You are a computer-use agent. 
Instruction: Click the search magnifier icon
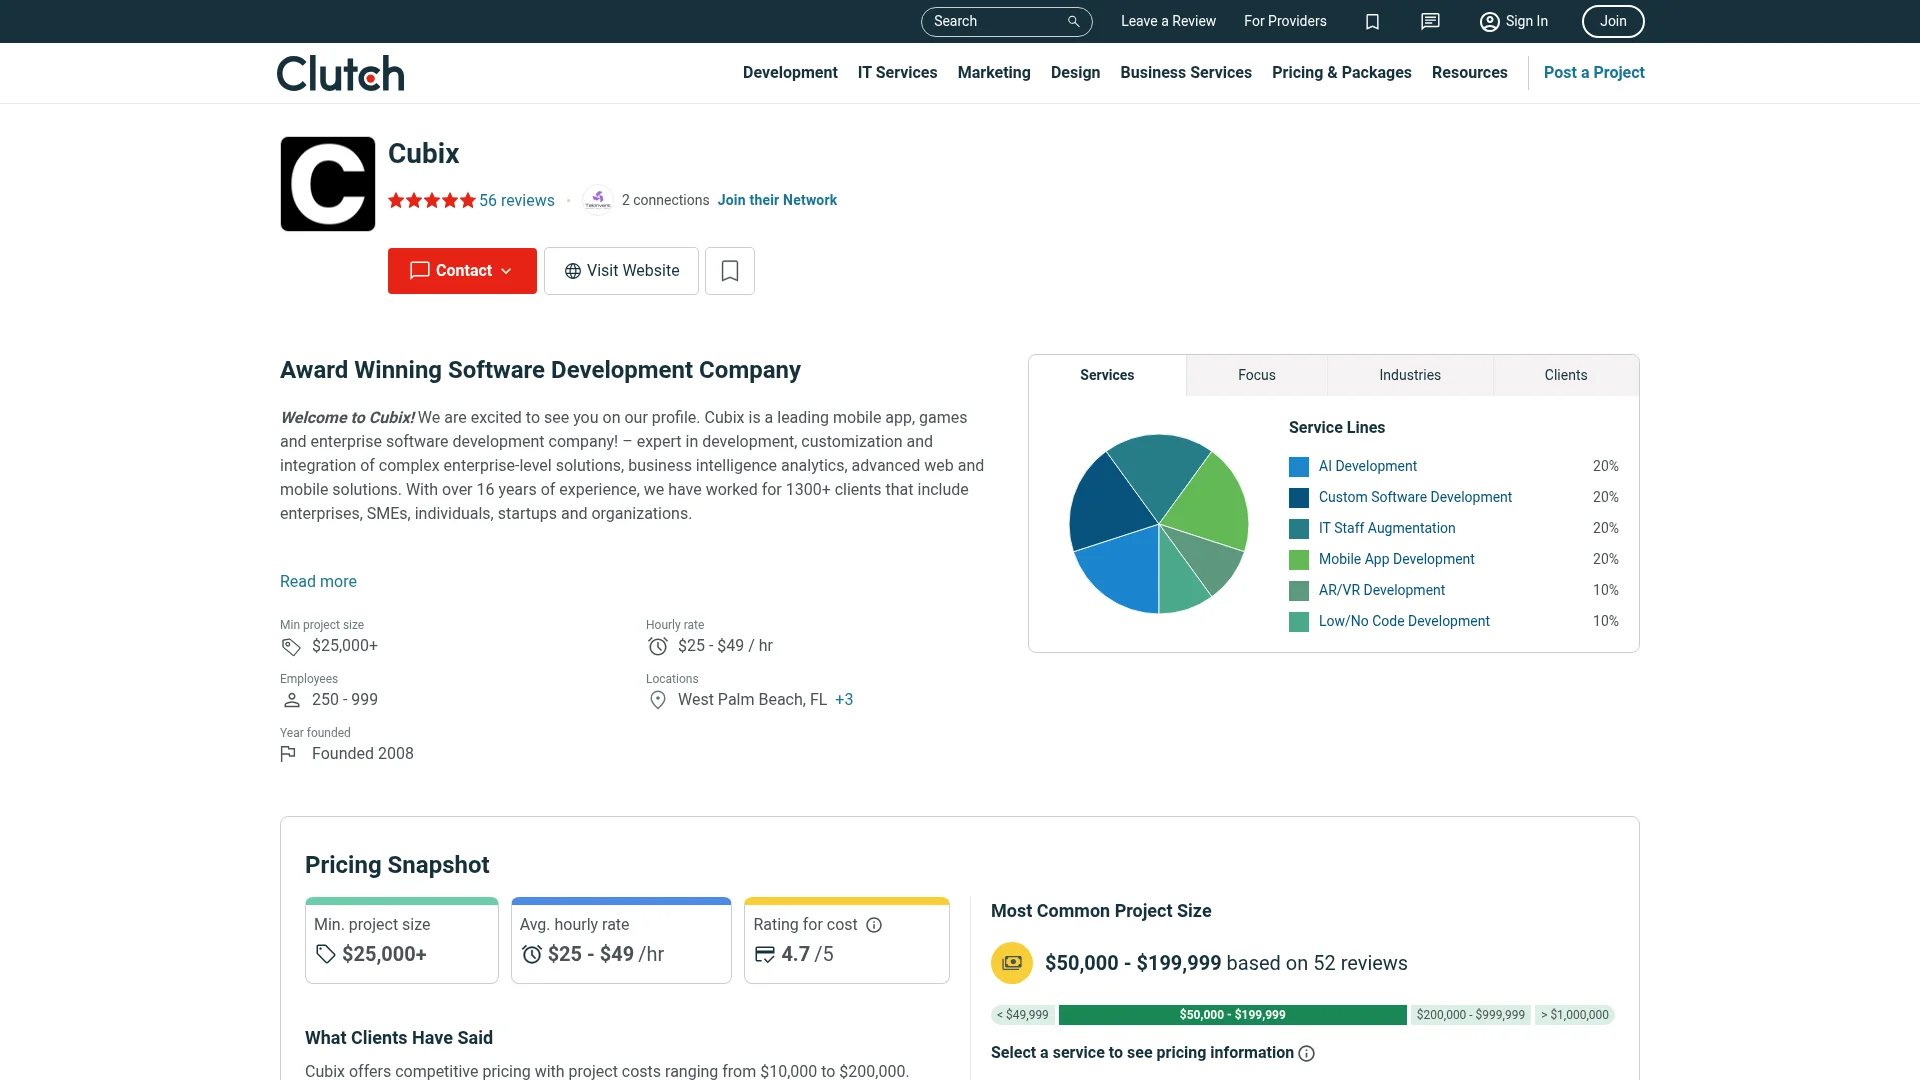point(1073,21)
